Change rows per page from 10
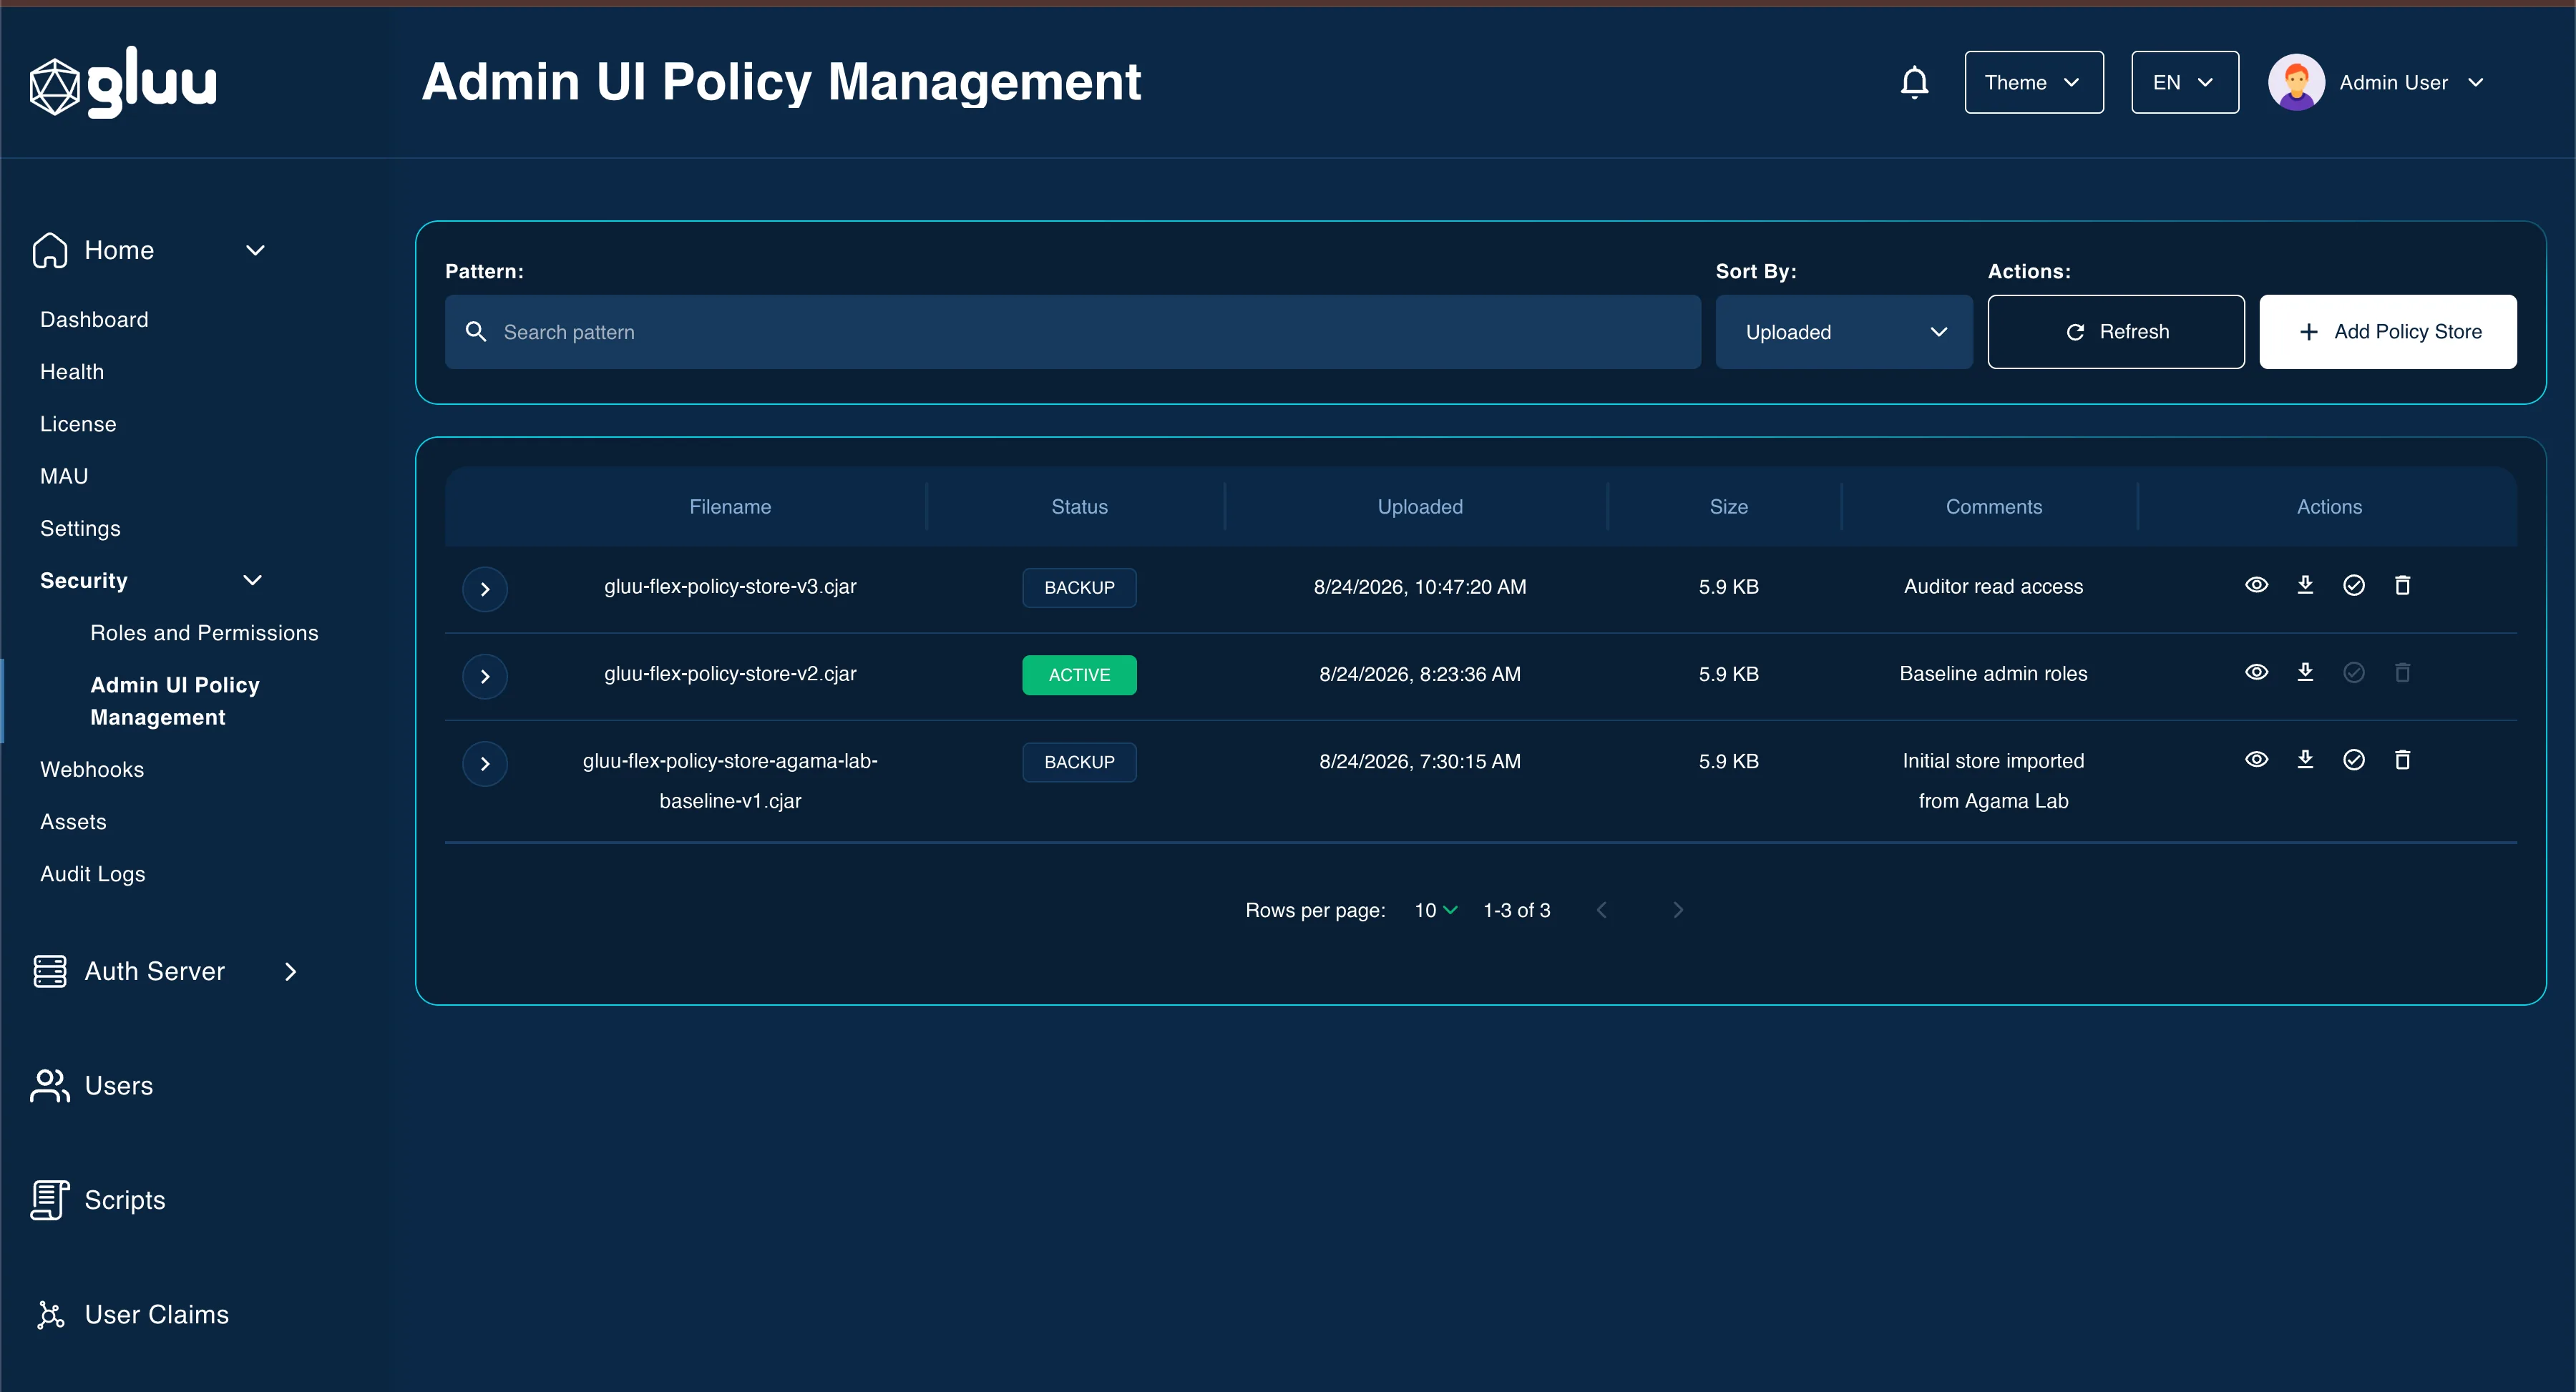2576x1392 pixels. click(x=1435, y=910)
